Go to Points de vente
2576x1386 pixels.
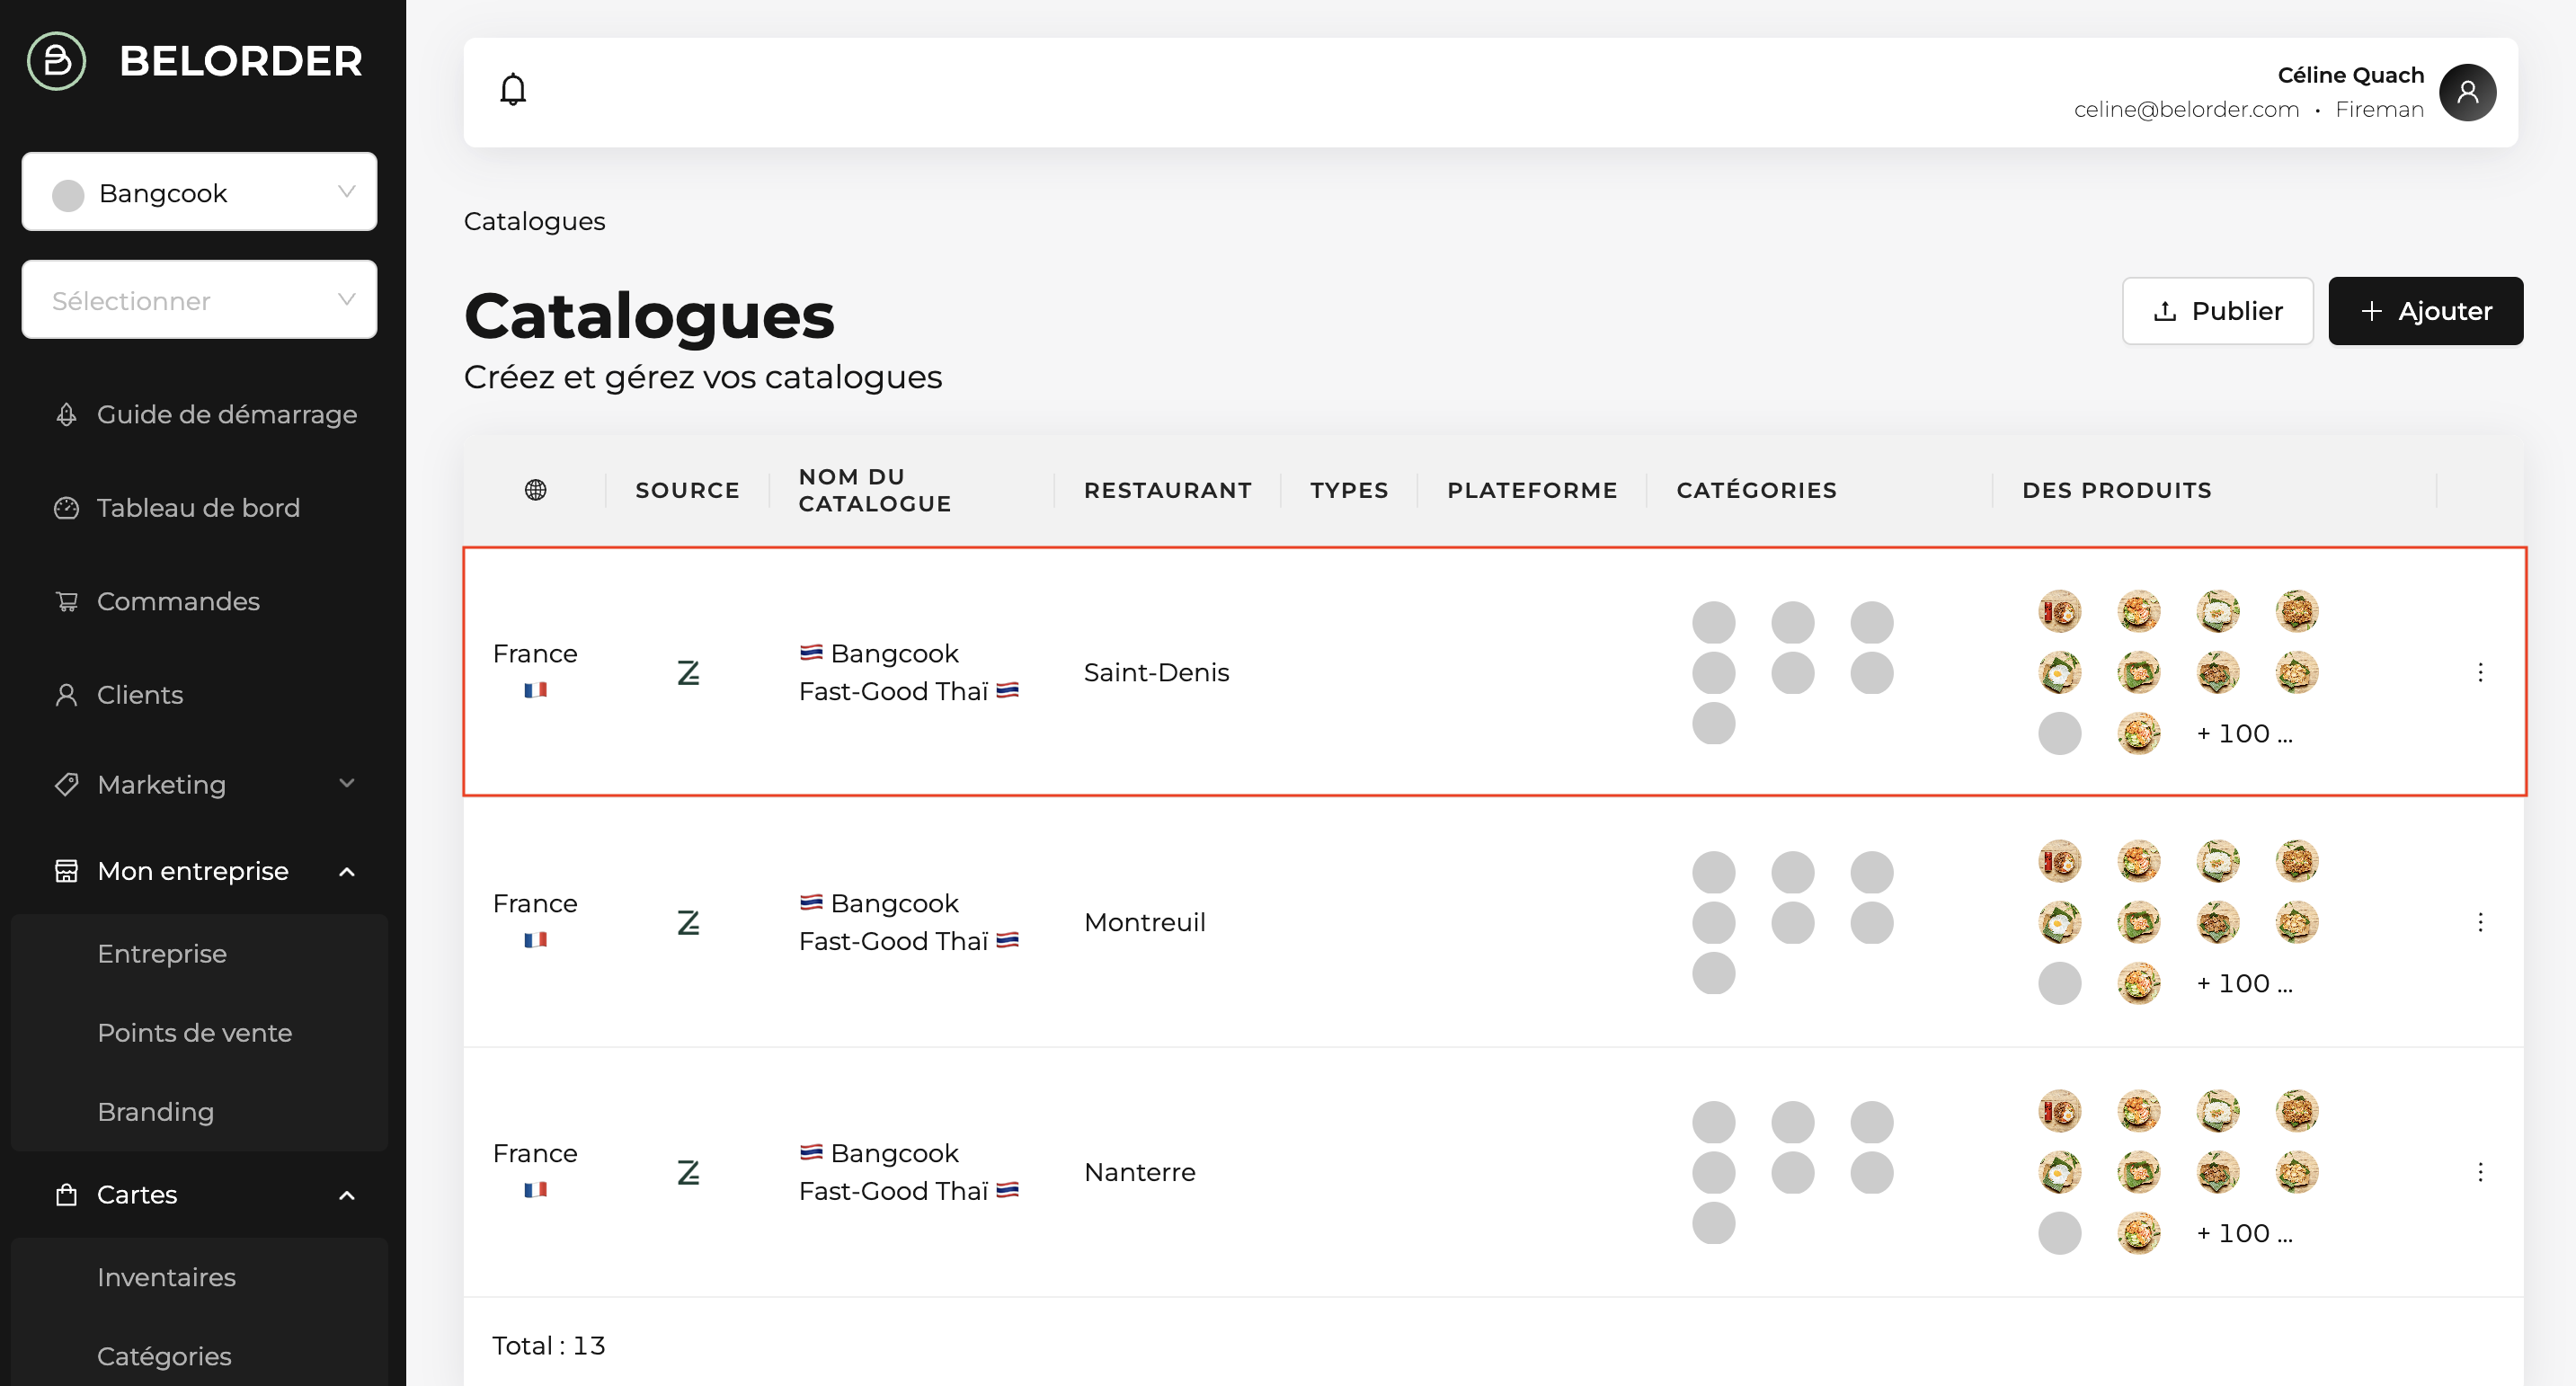click(195, 1033)
